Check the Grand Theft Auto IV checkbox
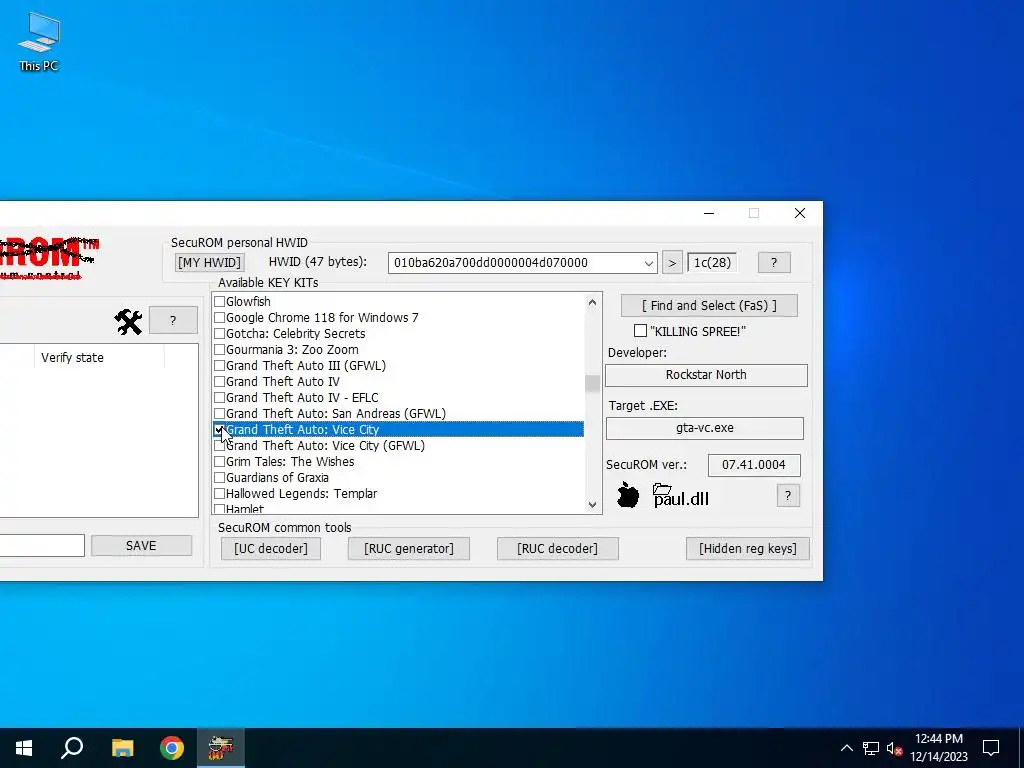Image resolution: width=1024 pixels, height=768 pixels. pos(219,381)
